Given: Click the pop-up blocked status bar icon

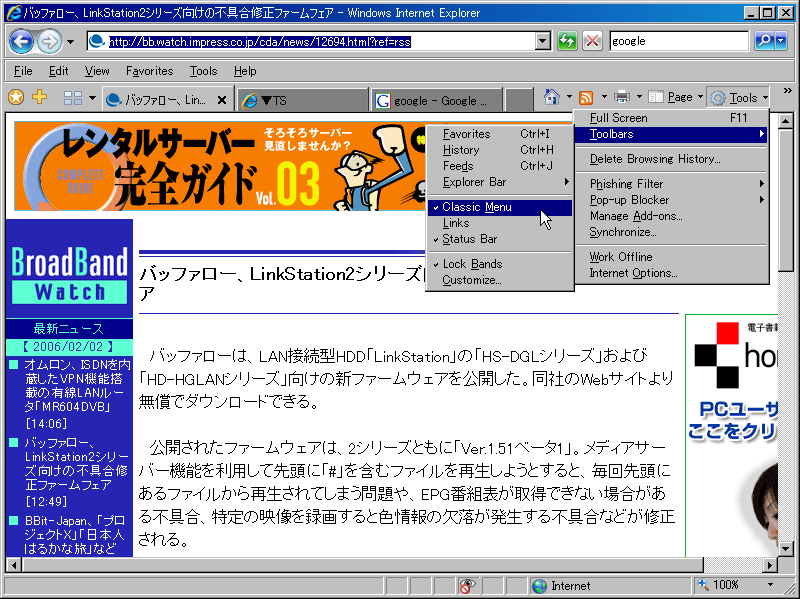Looking at the screenshot, I should (x=467, y=586).
